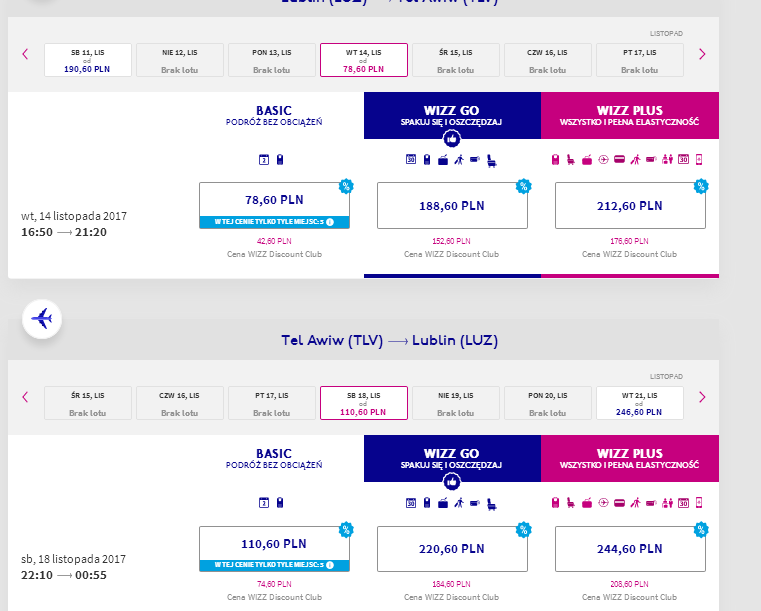The width and height of the screenshot is (761, 611).
Task: Click the outbound WIZZ PLUS column header
Action: point(630,116)
